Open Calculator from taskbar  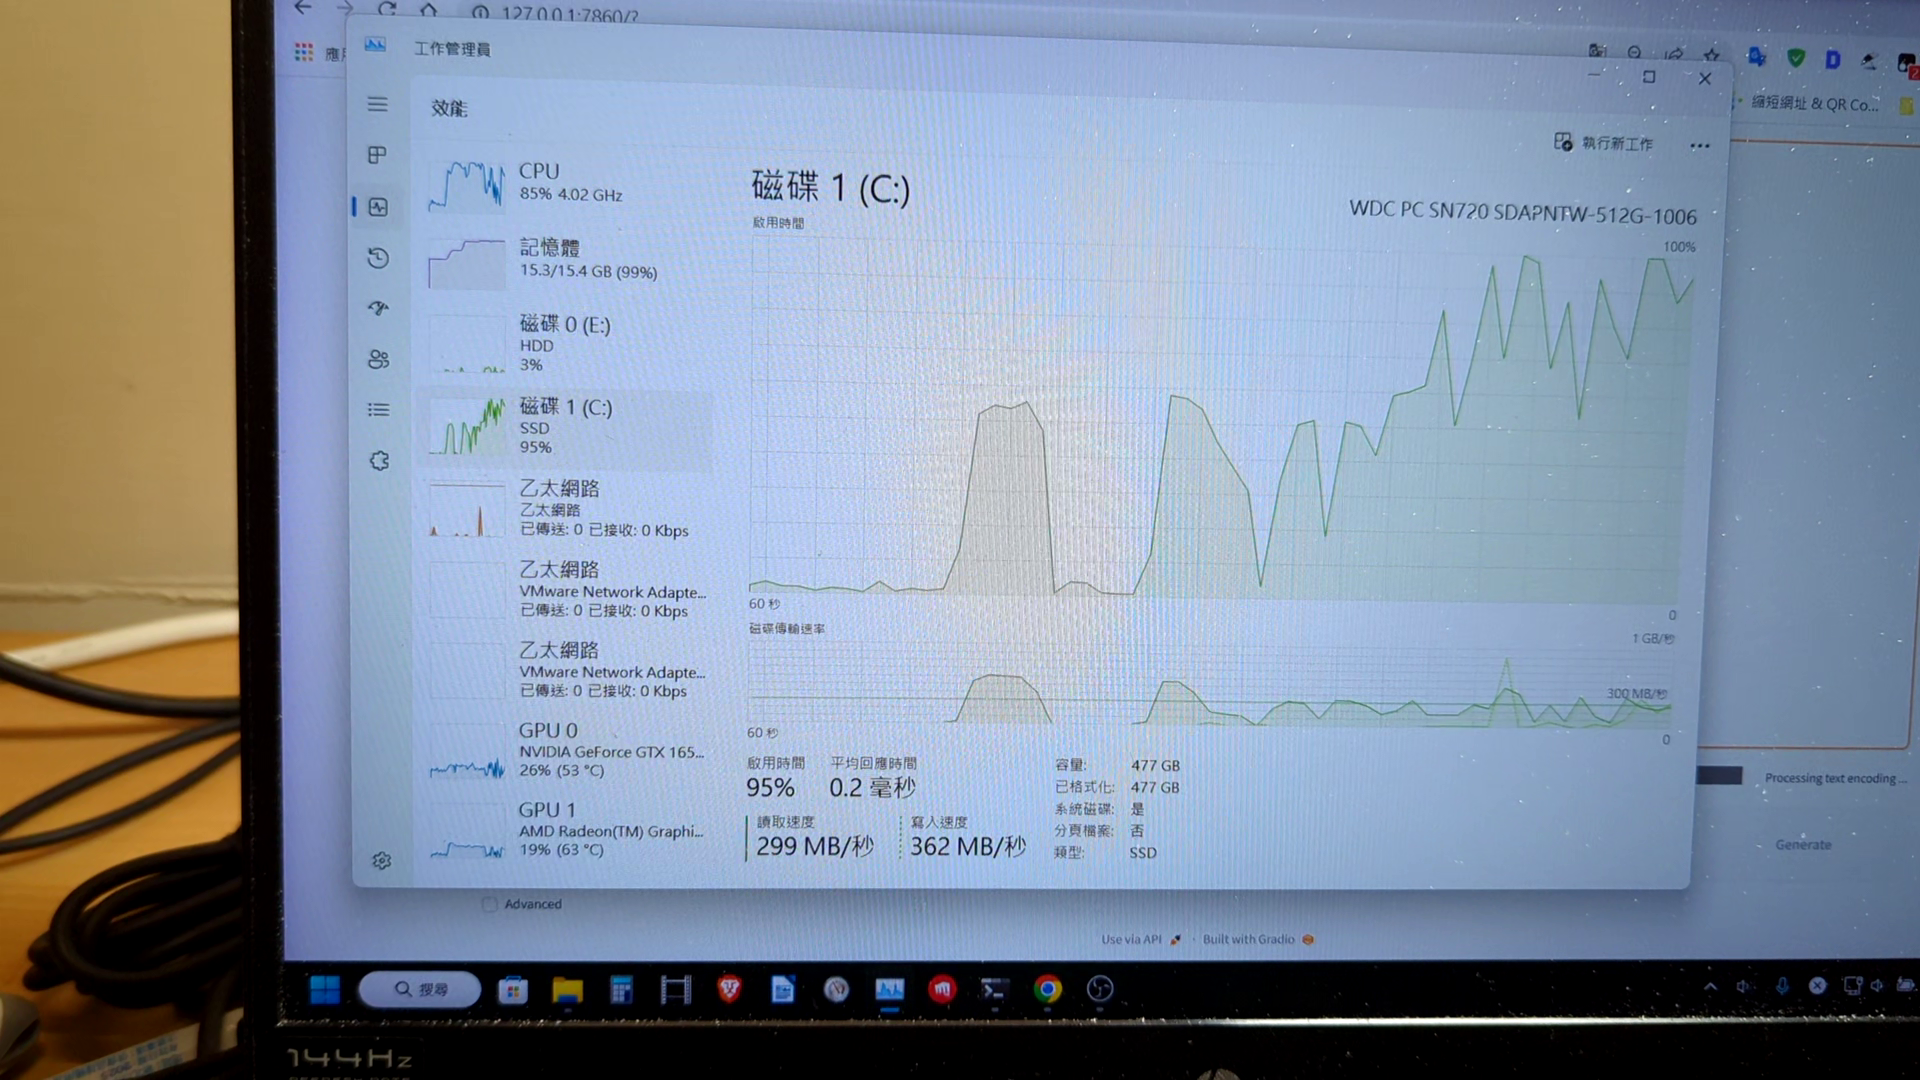pos(621,990)
